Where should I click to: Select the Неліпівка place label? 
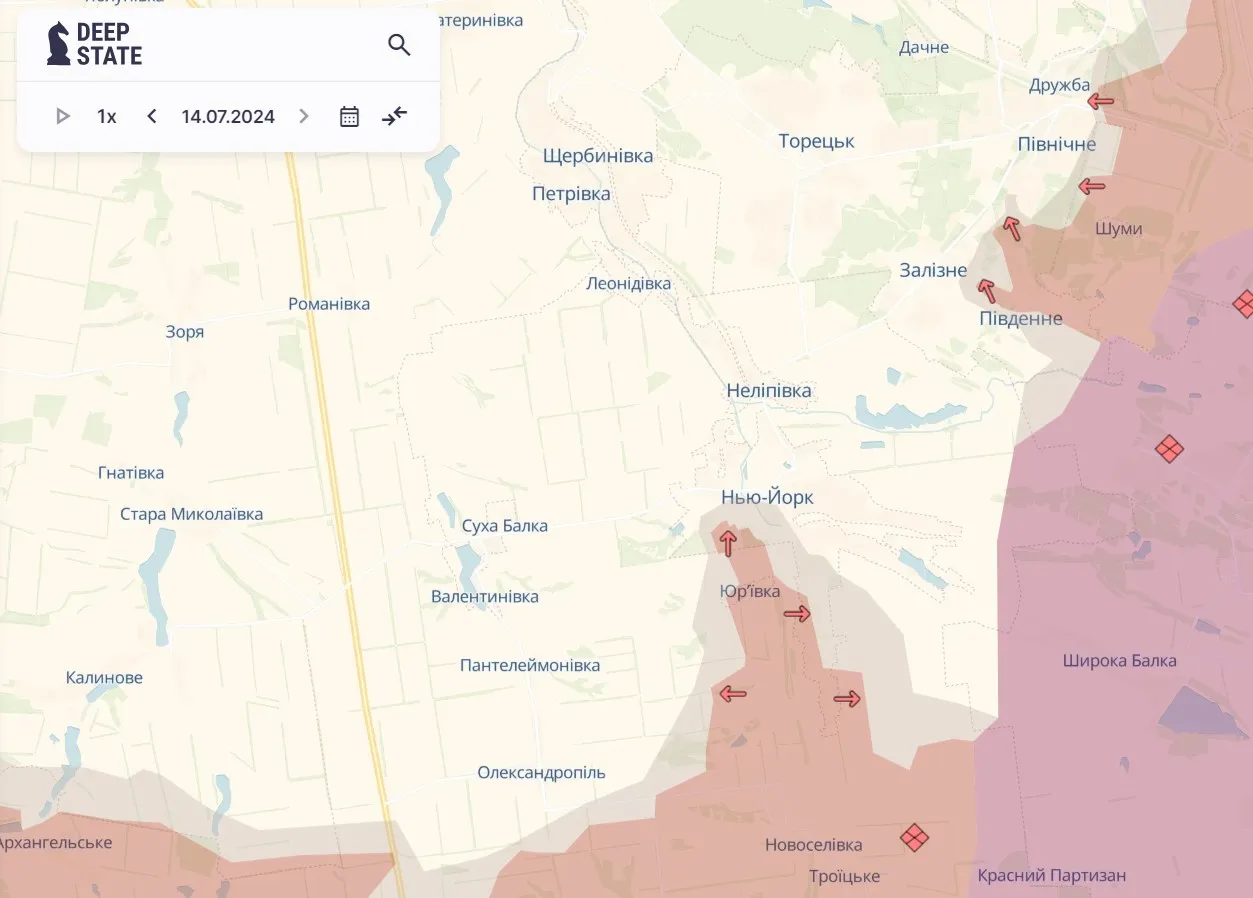pos(769,391)
